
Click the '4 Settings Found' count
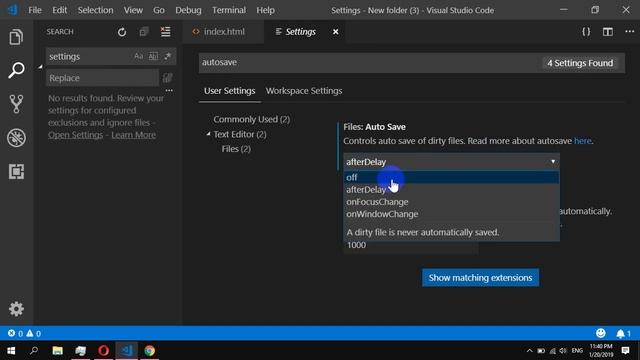[x=580, y=63]
